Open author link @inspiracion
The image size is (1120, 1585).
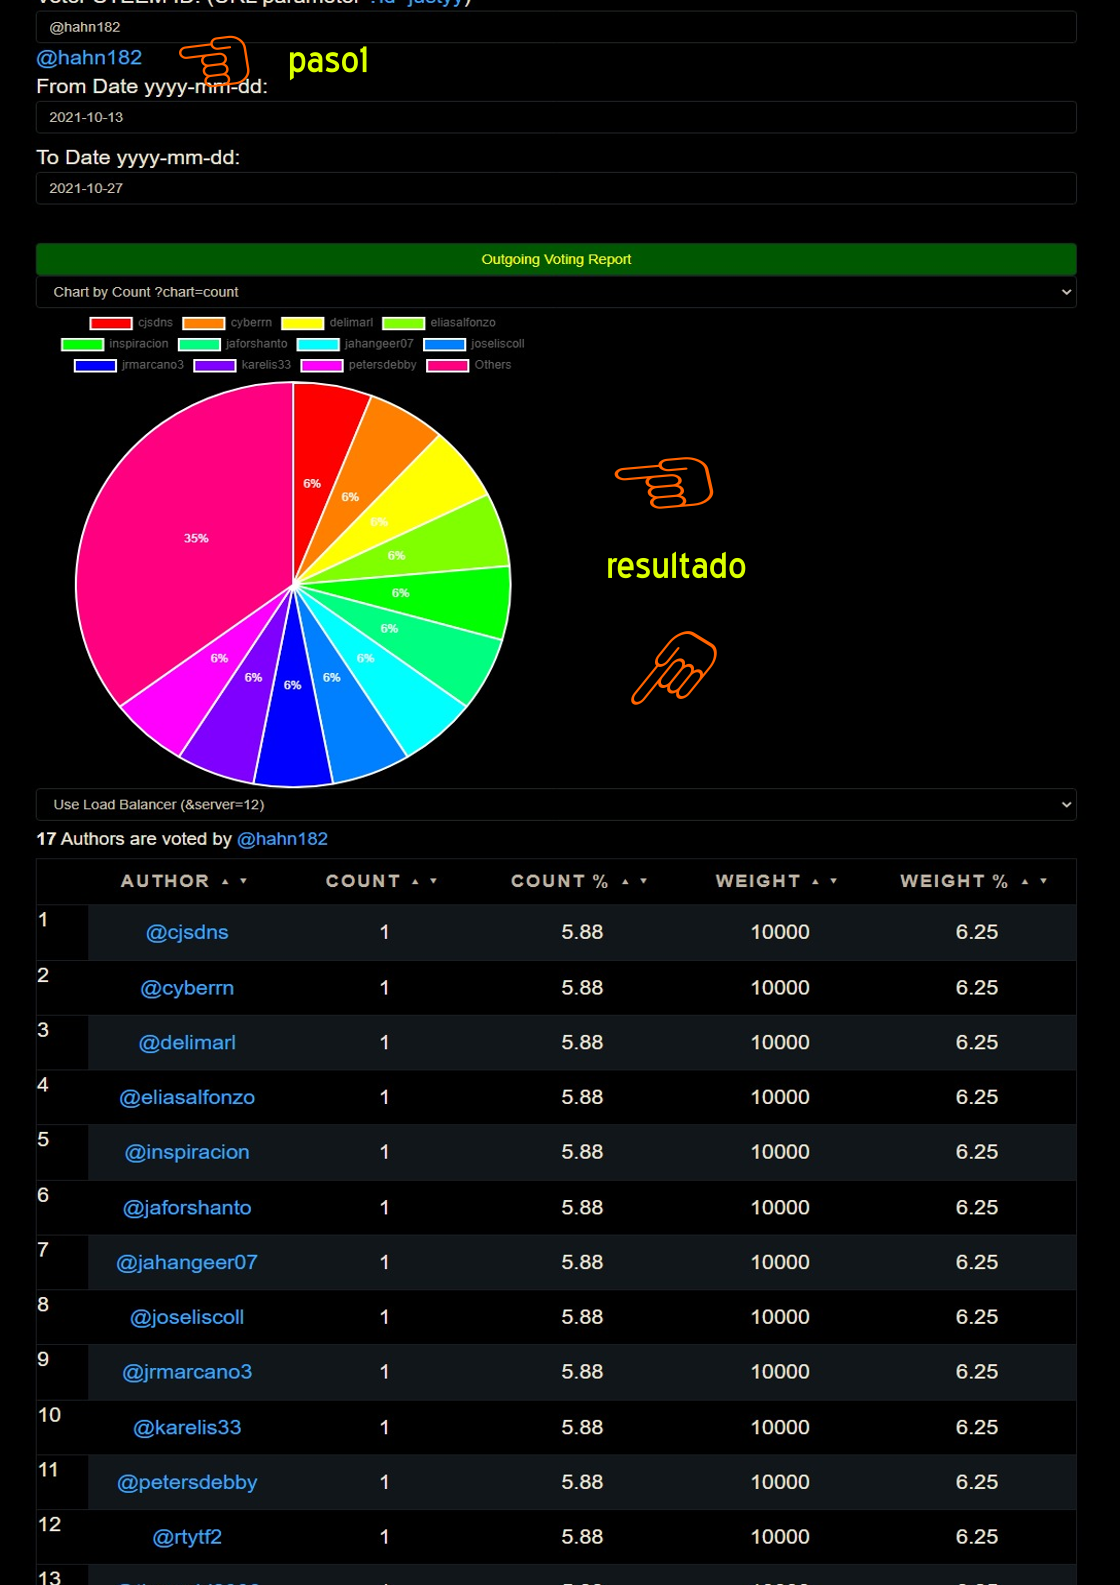pyautogui.click(x=187, y=1152)
